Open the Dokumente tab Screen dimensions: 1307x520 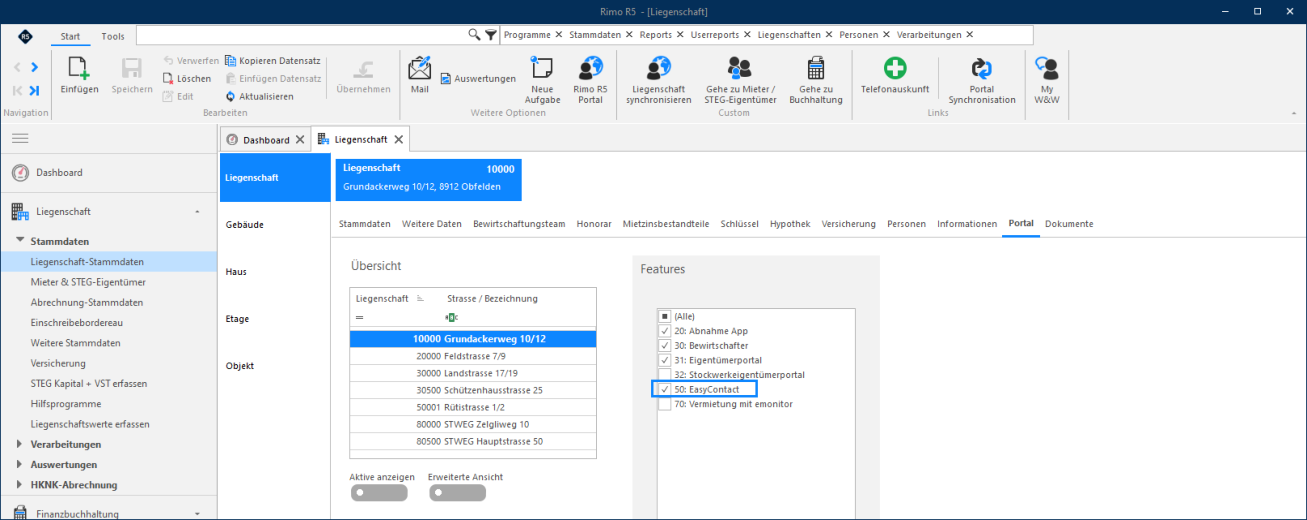pos(1069,224)
